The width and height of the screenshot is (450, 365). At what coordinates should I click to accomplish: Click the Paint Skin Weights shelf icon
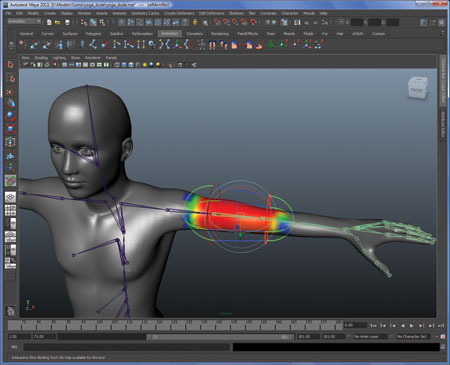260,44
